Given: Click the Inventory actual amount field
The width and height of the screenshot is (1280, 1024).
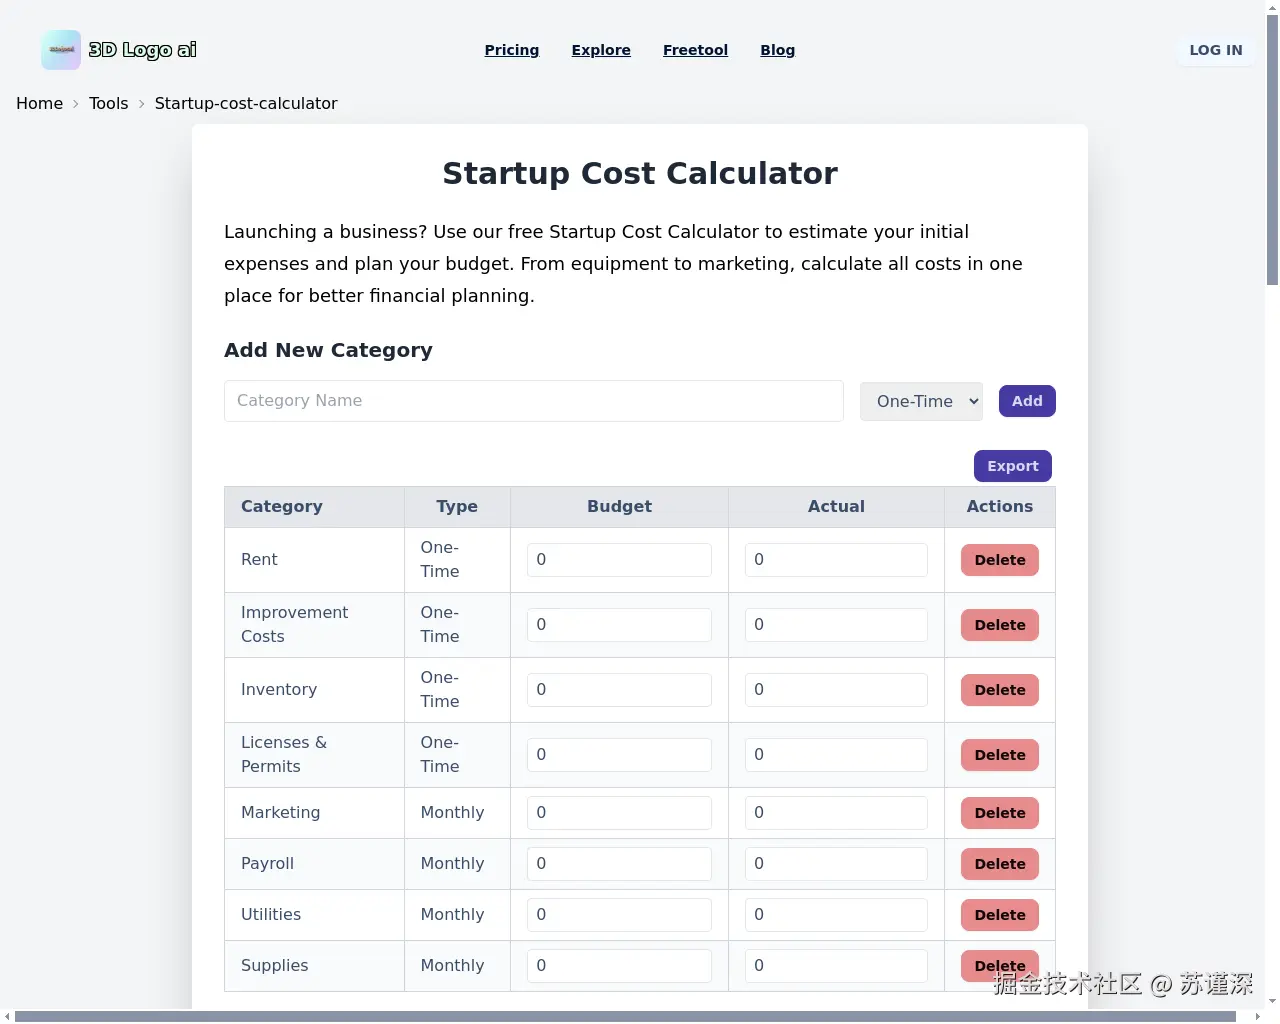Looking at the screenshot, I should tap(836, 690).
